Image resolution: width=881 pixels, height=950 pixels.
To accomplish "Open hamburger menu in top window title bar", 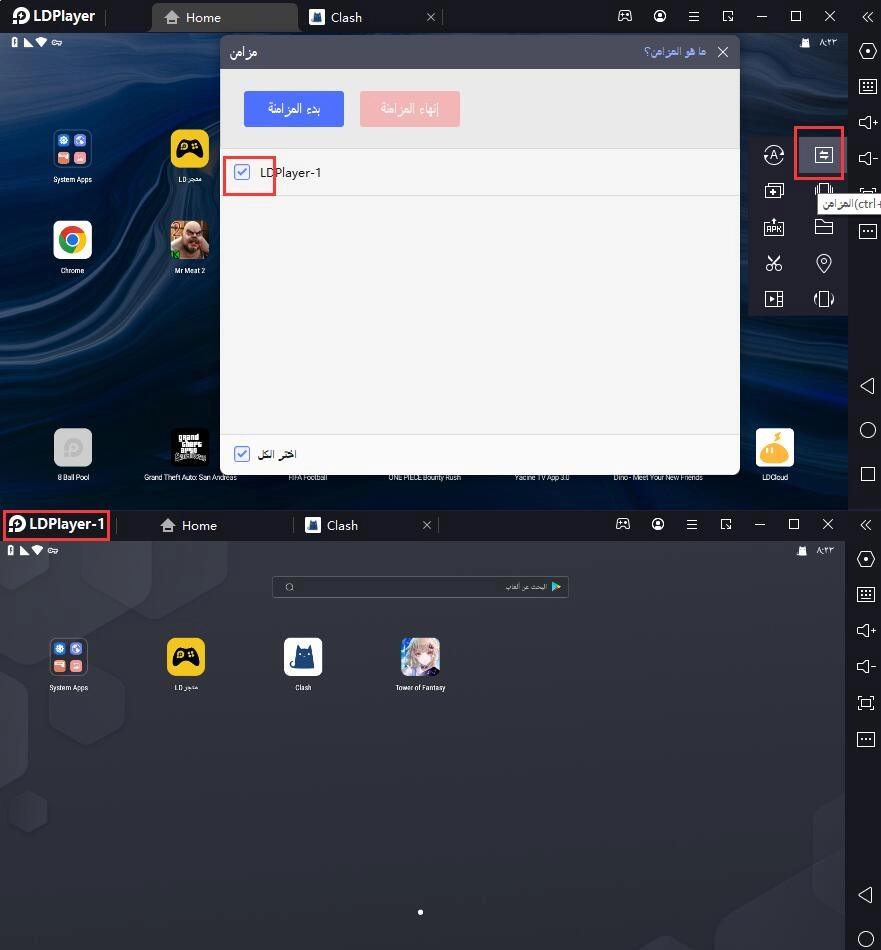I will pos(694,16).
